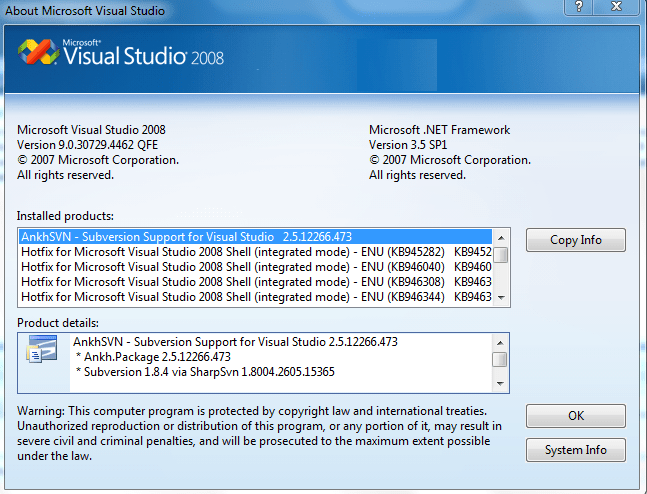Screen dimensions: 647x494
Task: Click the product details scroll up arrow
Action: [500, 343]
